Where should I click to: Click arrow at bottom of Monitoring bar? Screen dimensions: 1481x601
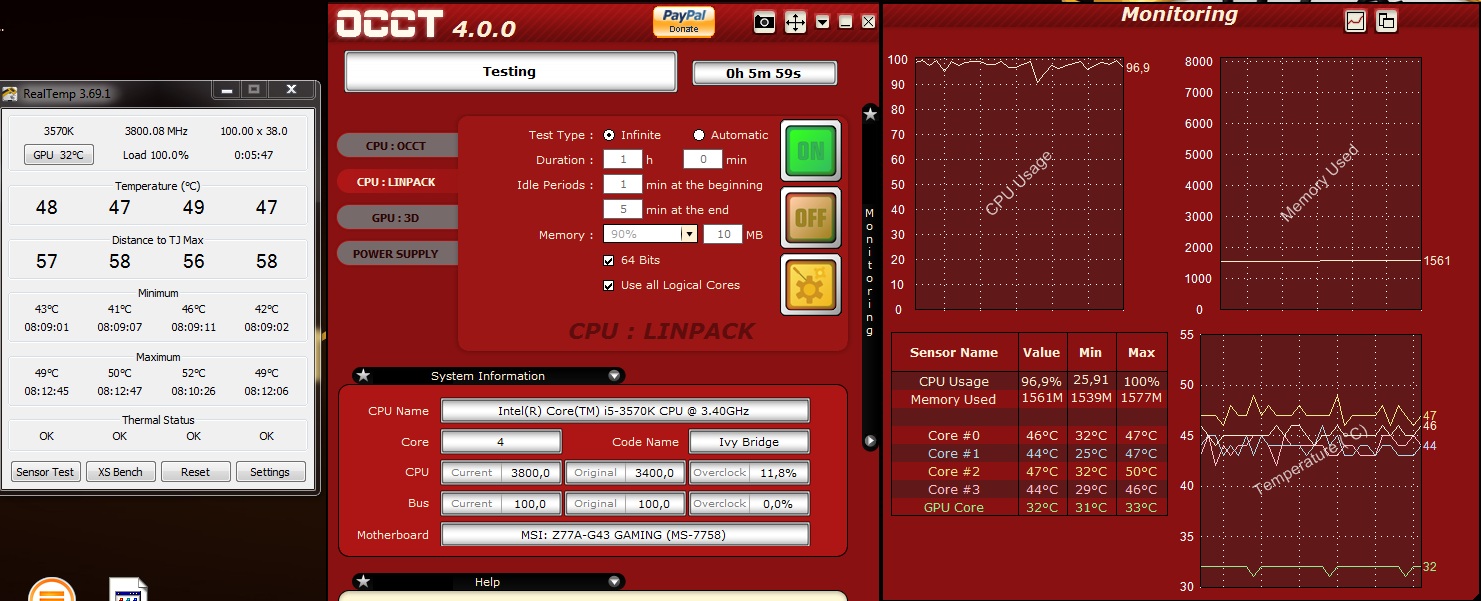(870, 440)
